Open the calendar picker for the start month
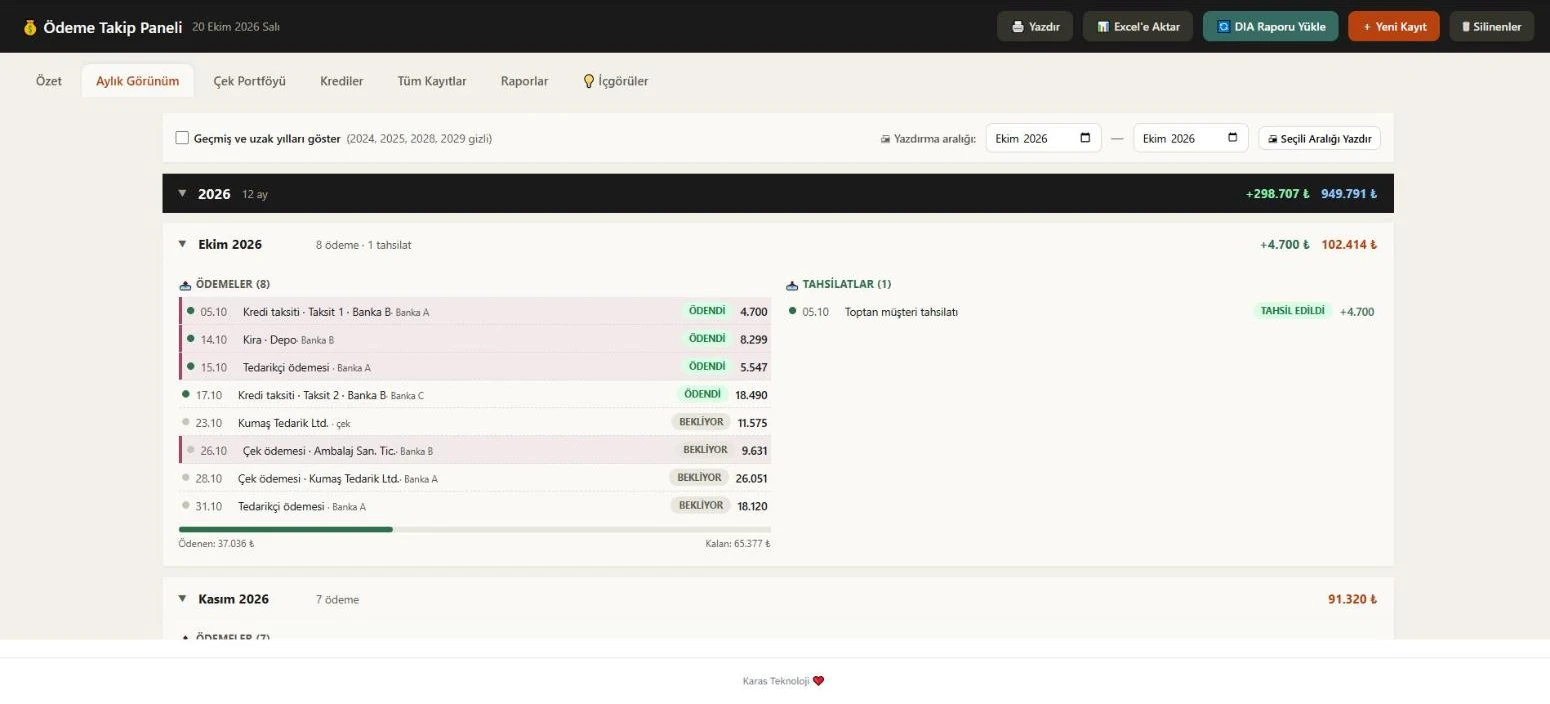Screen dimensions: 1550x704 pos(1085,138)
